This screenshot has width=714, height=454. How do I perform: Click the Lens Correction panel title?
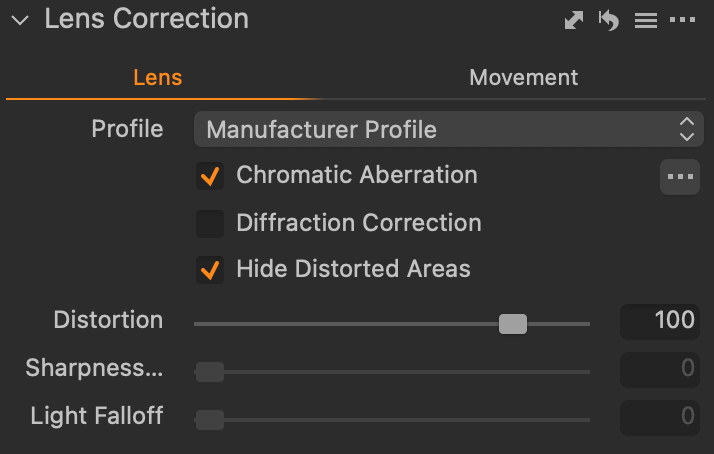coord(147,19)
